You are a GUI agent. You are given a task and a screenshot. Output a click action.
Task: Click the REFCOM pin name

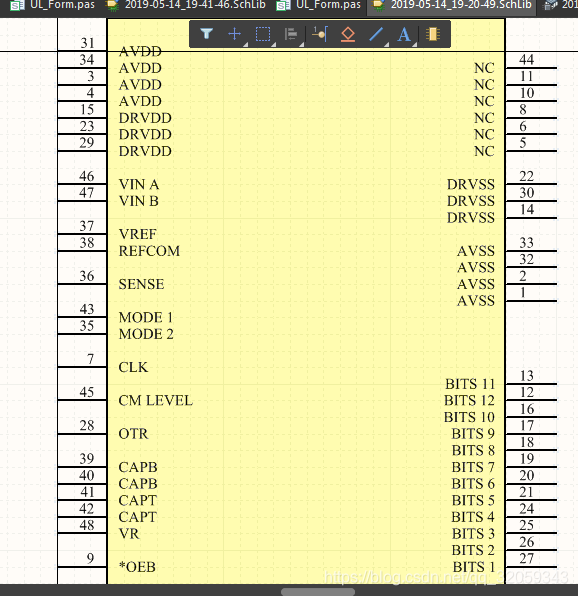tap(149, 251)
